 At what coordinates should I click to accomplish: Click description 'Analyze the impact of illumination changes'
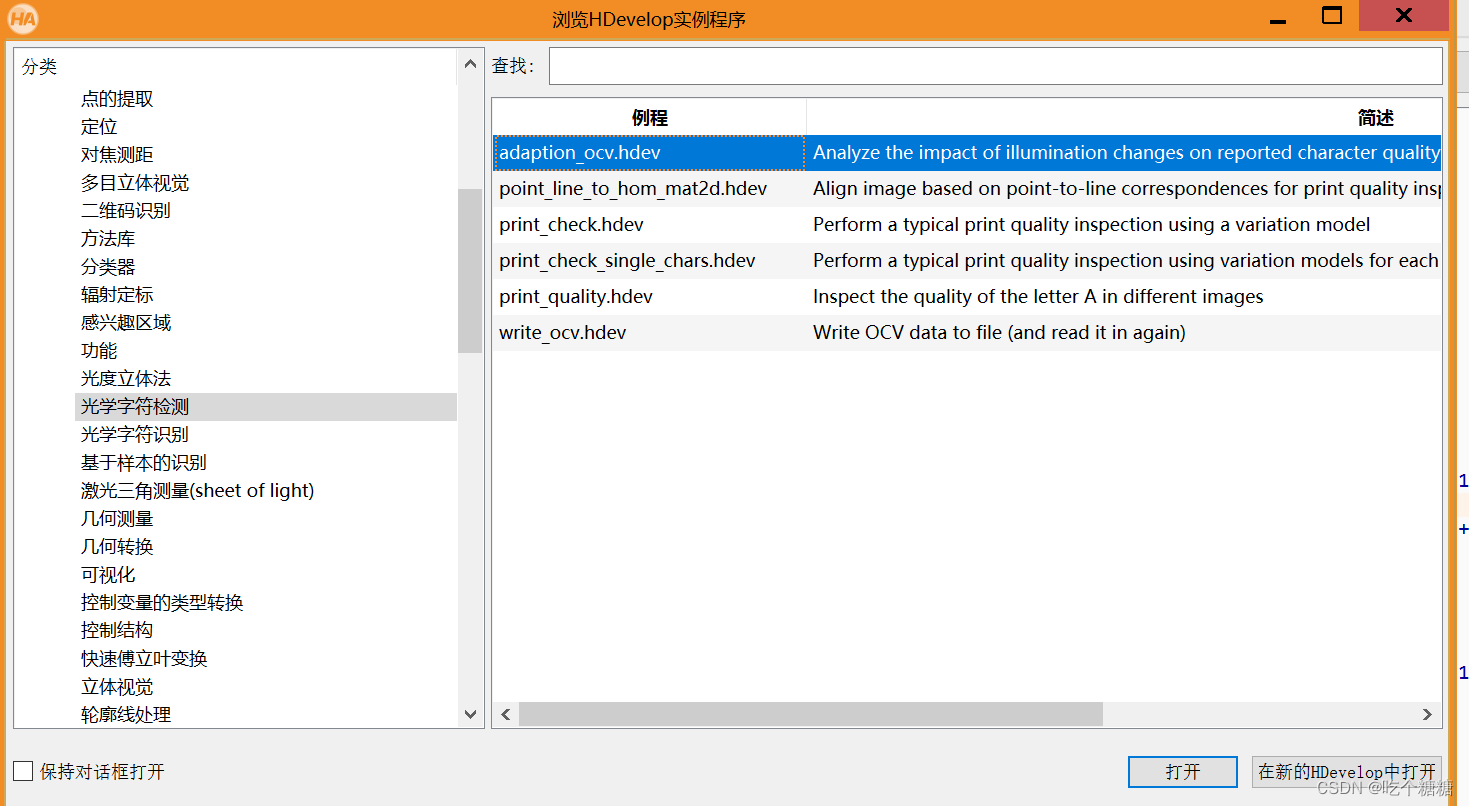point(1126,153)
